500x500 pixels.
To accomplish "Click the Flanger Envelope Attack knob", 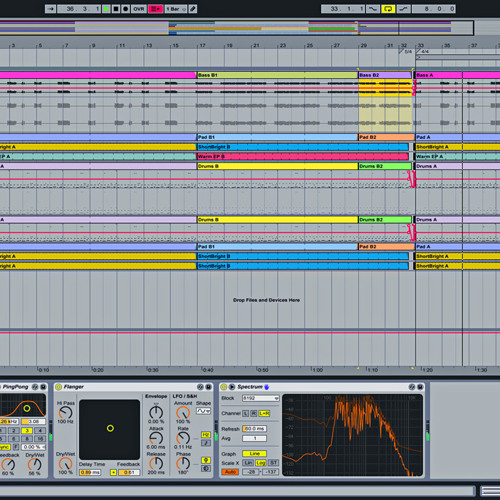I will click(x=156, y=438).
